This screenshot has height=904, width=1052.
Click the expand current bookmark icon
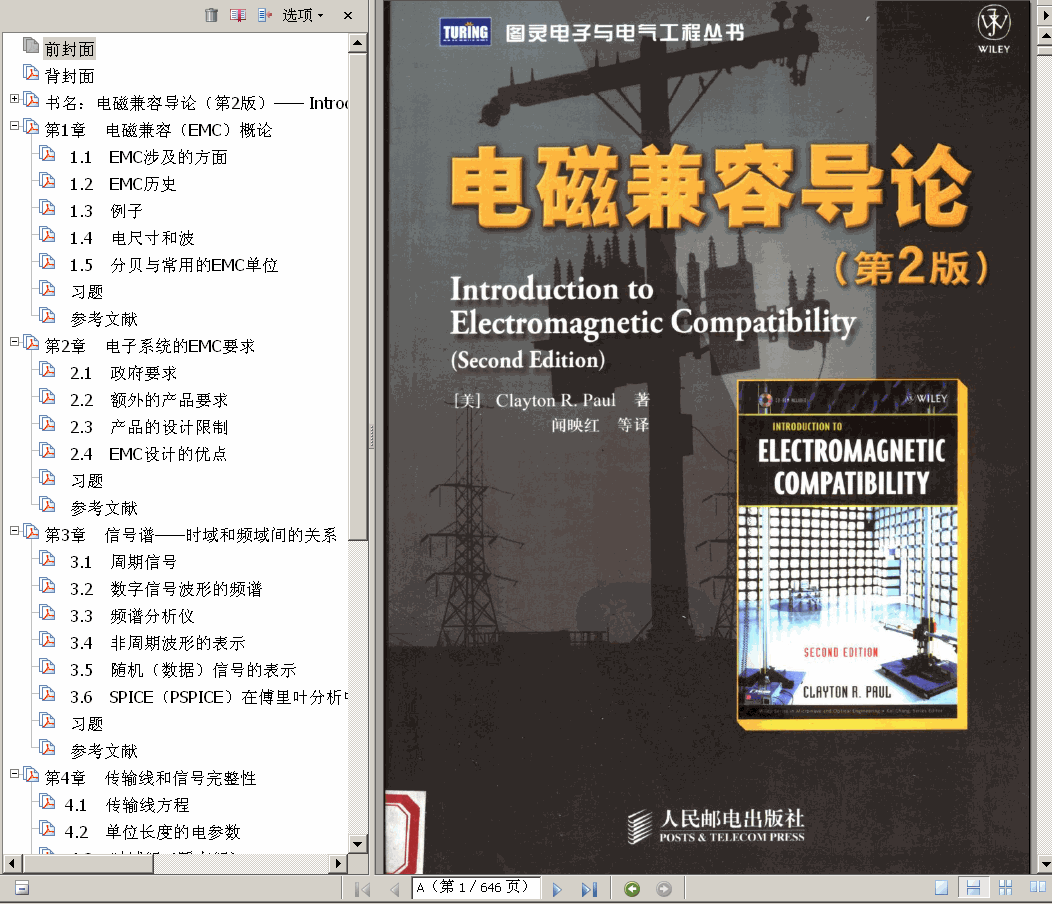[x=264, y=15]
